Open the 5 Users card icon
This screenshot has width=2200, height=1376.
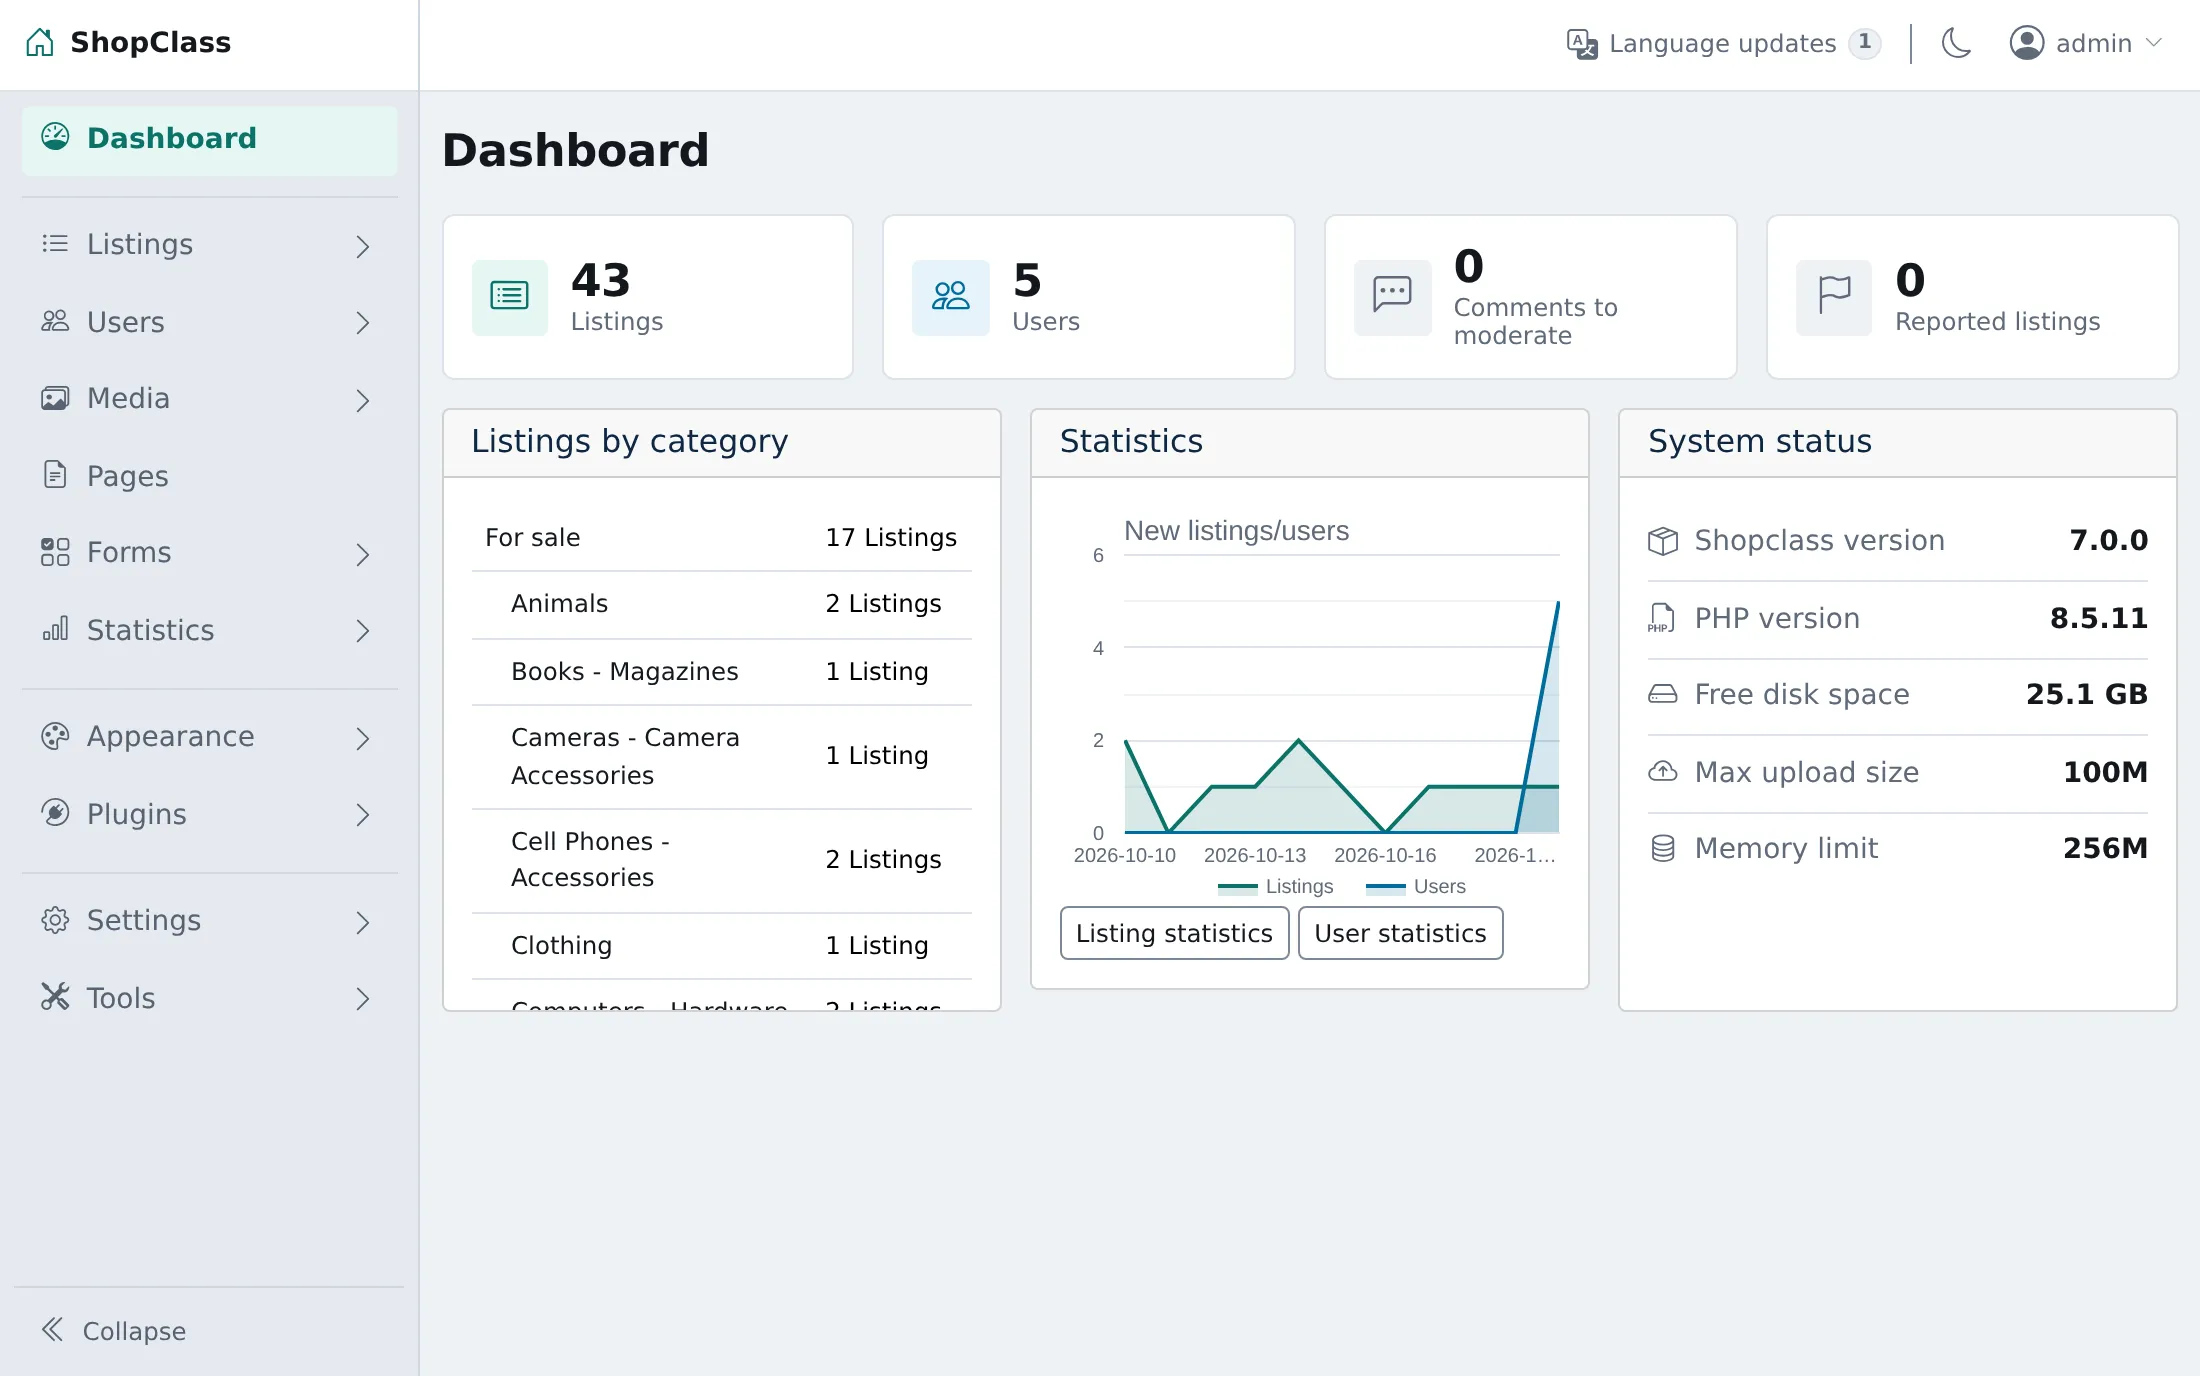[950, 297]
